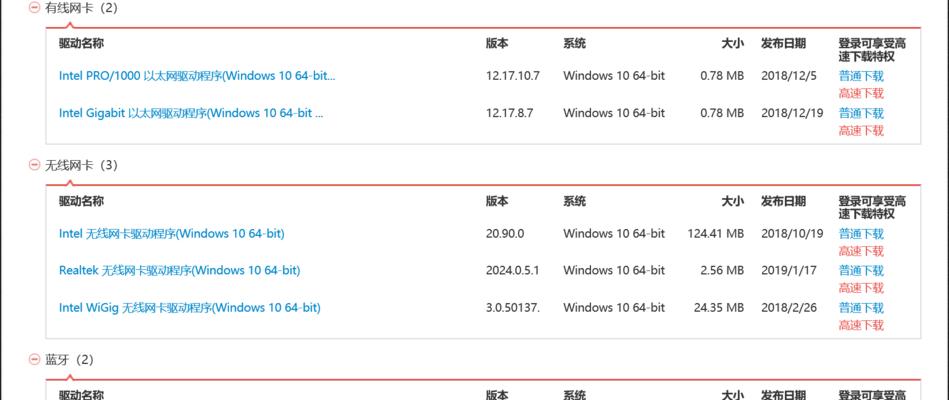
Task: Select the 无线网卡（3）section heading
Action: 82,165
